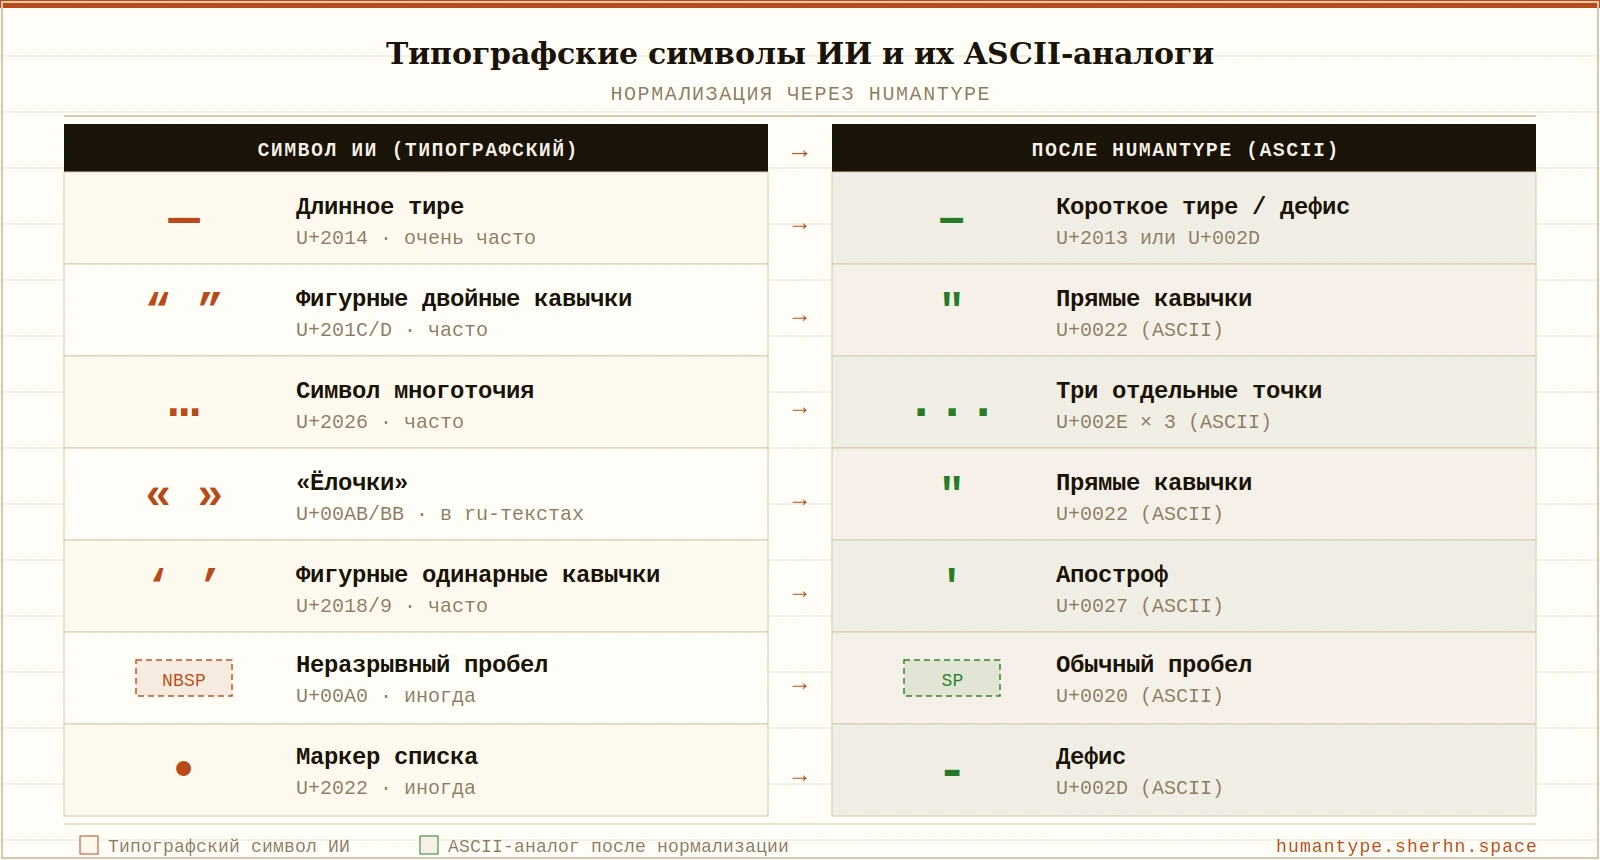Click 'U+2013 или U+002D' text

1158,238
